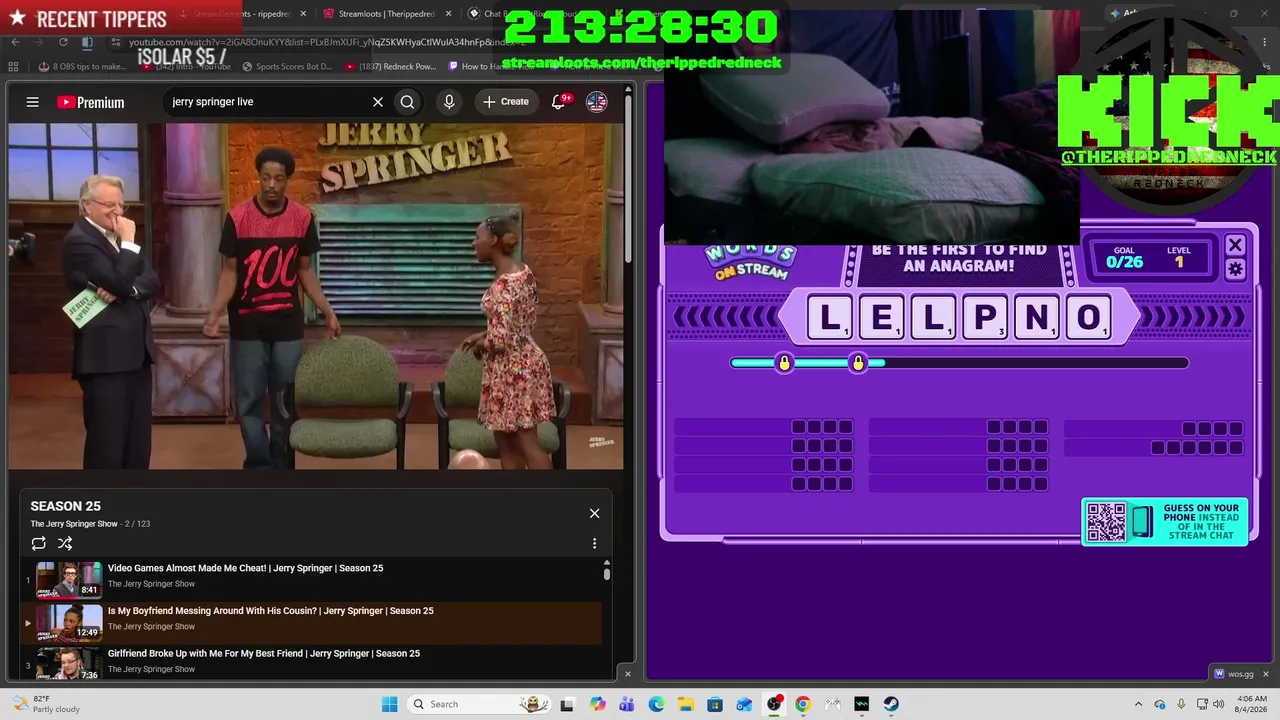Image resolution: width=1280 pixels, height=720 pixels.
Task: Open Steam from the taskbar
Action: (891, 704)
